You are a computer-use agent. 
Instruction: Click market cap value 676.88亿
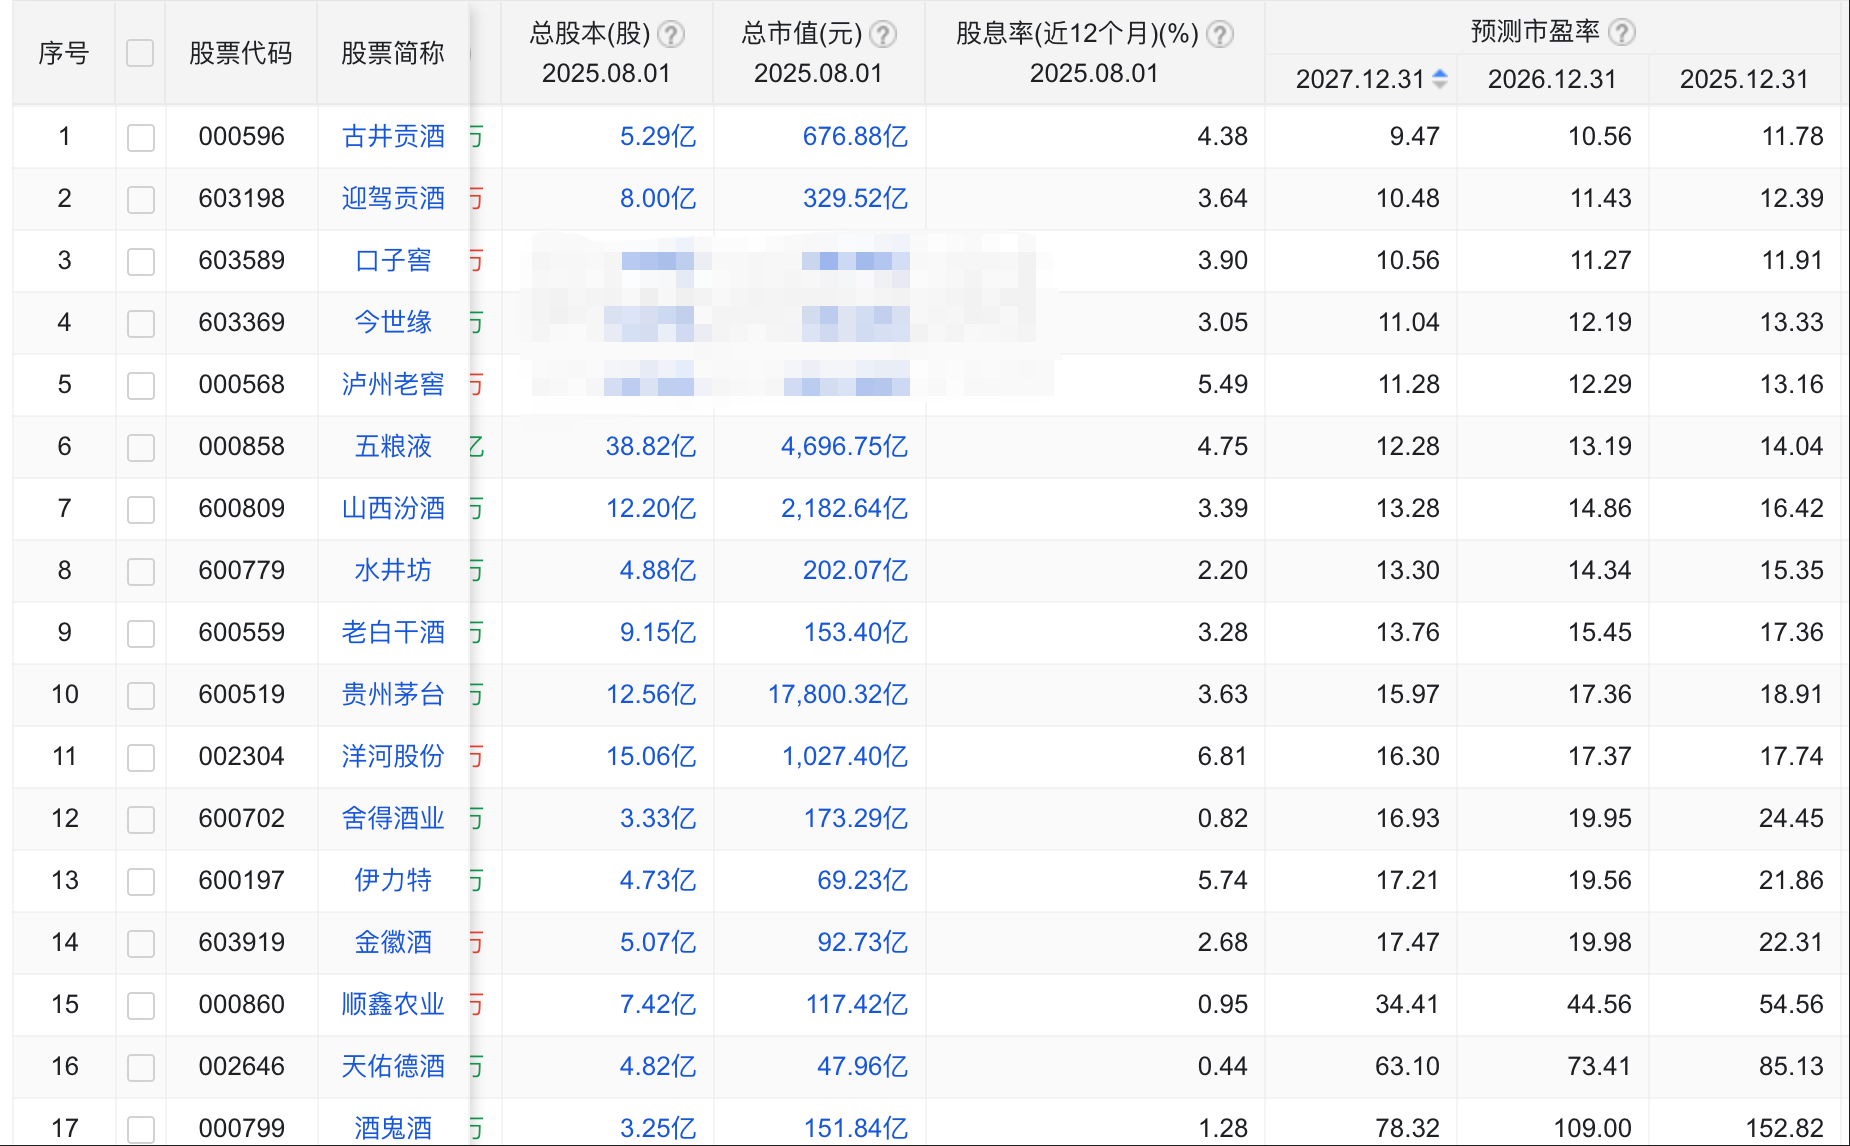coord(855,136)
